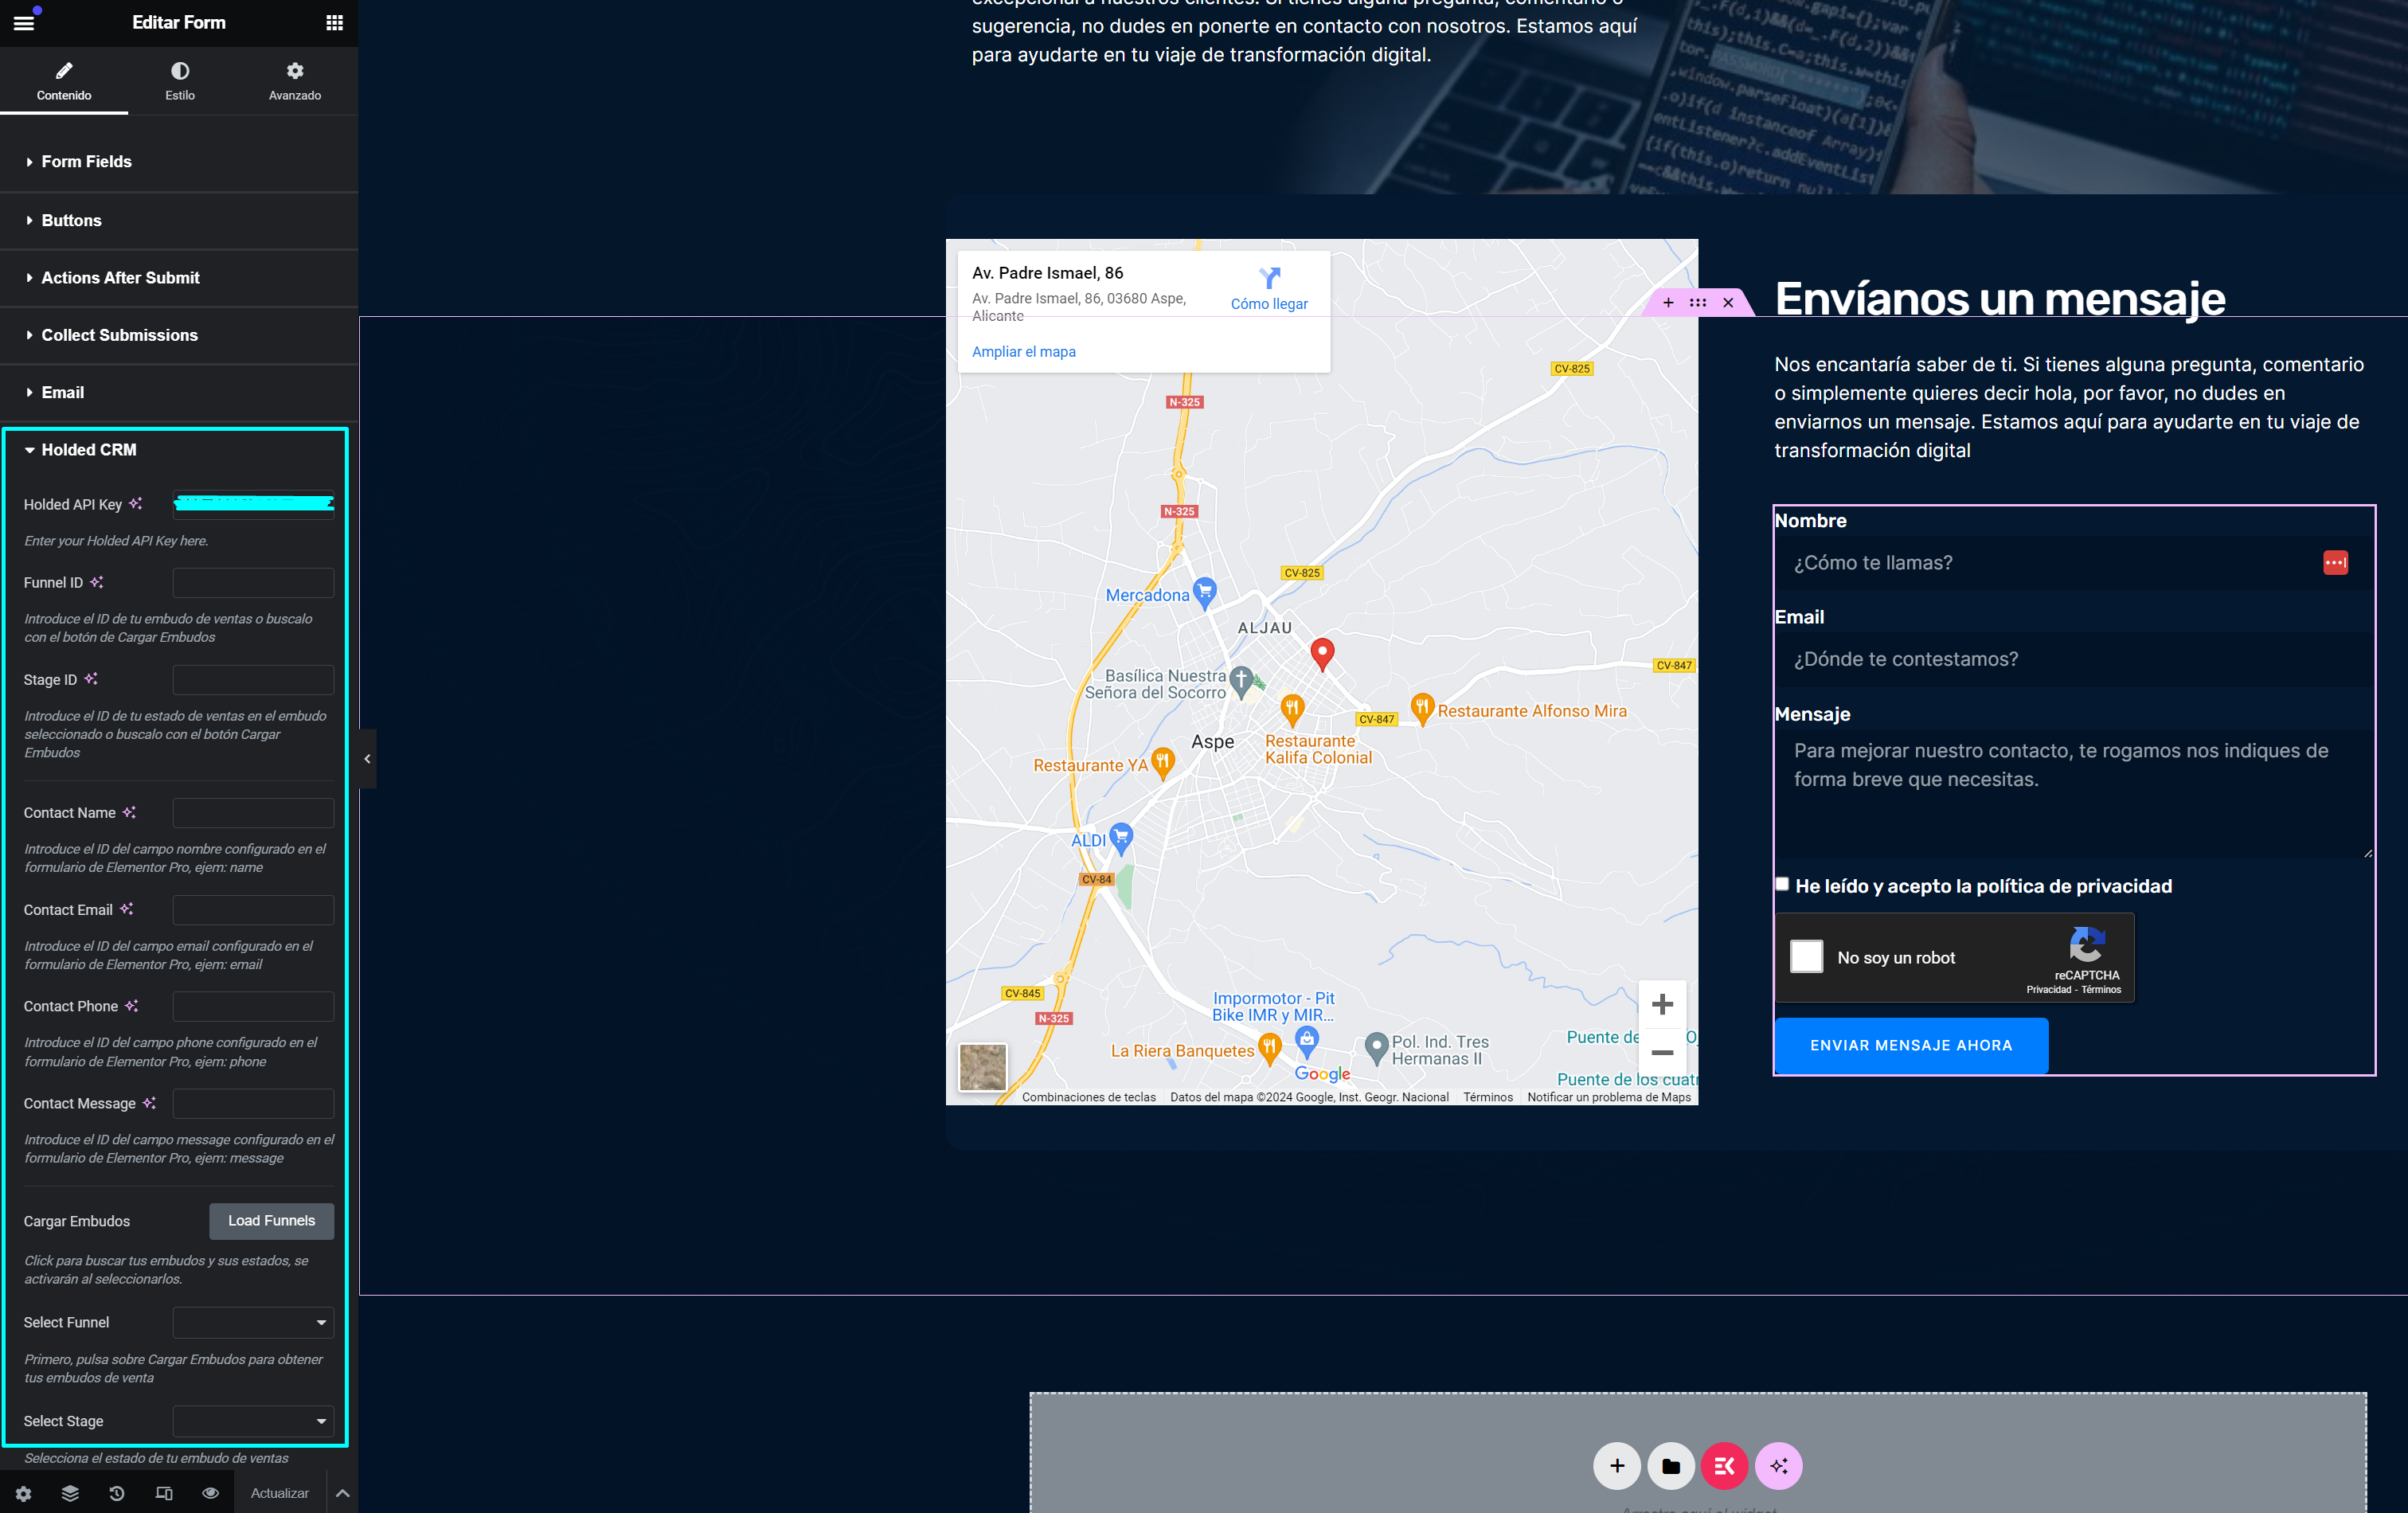Viewport: 2408px width, 1513px height.
Task: Switch Responsive mode icon
Action: [164, 1493]
